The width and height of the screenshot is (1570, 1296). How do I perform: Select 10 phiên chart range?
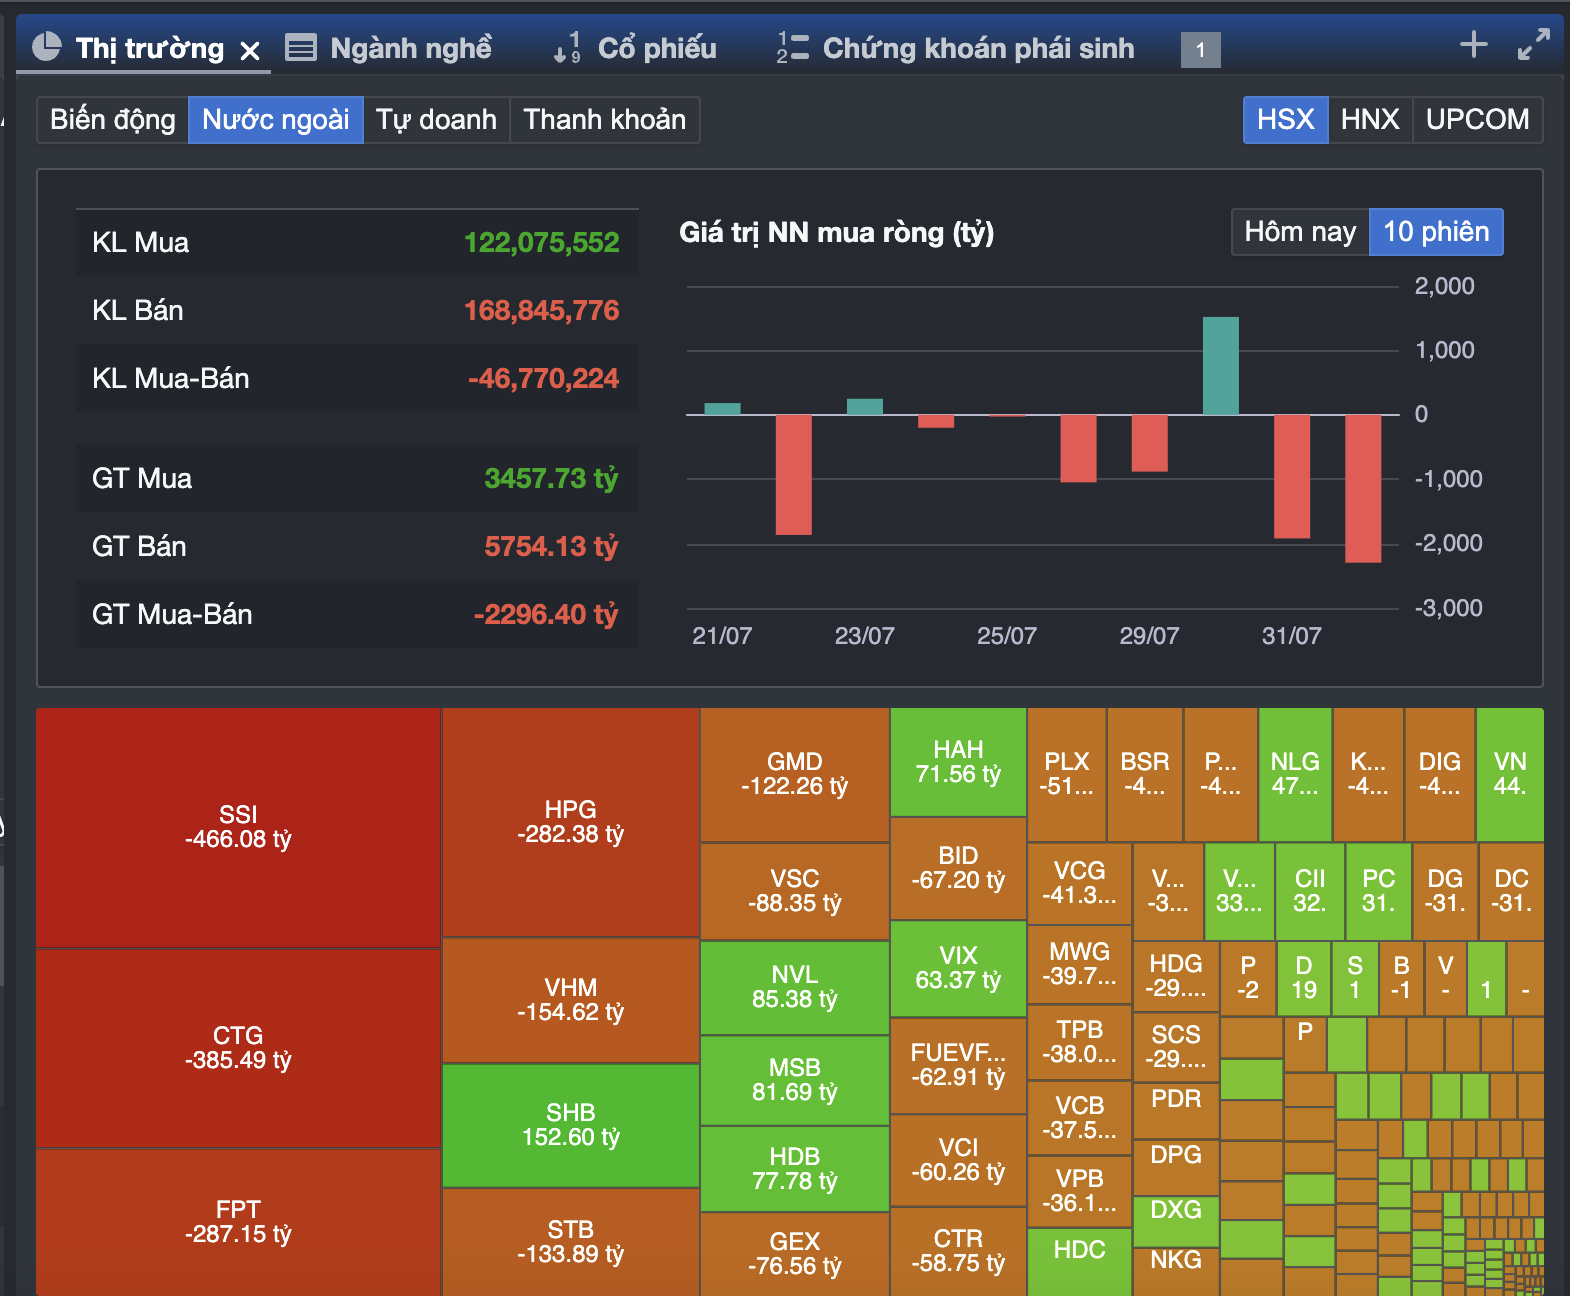pyautogui.click(x=1435, y=232)
